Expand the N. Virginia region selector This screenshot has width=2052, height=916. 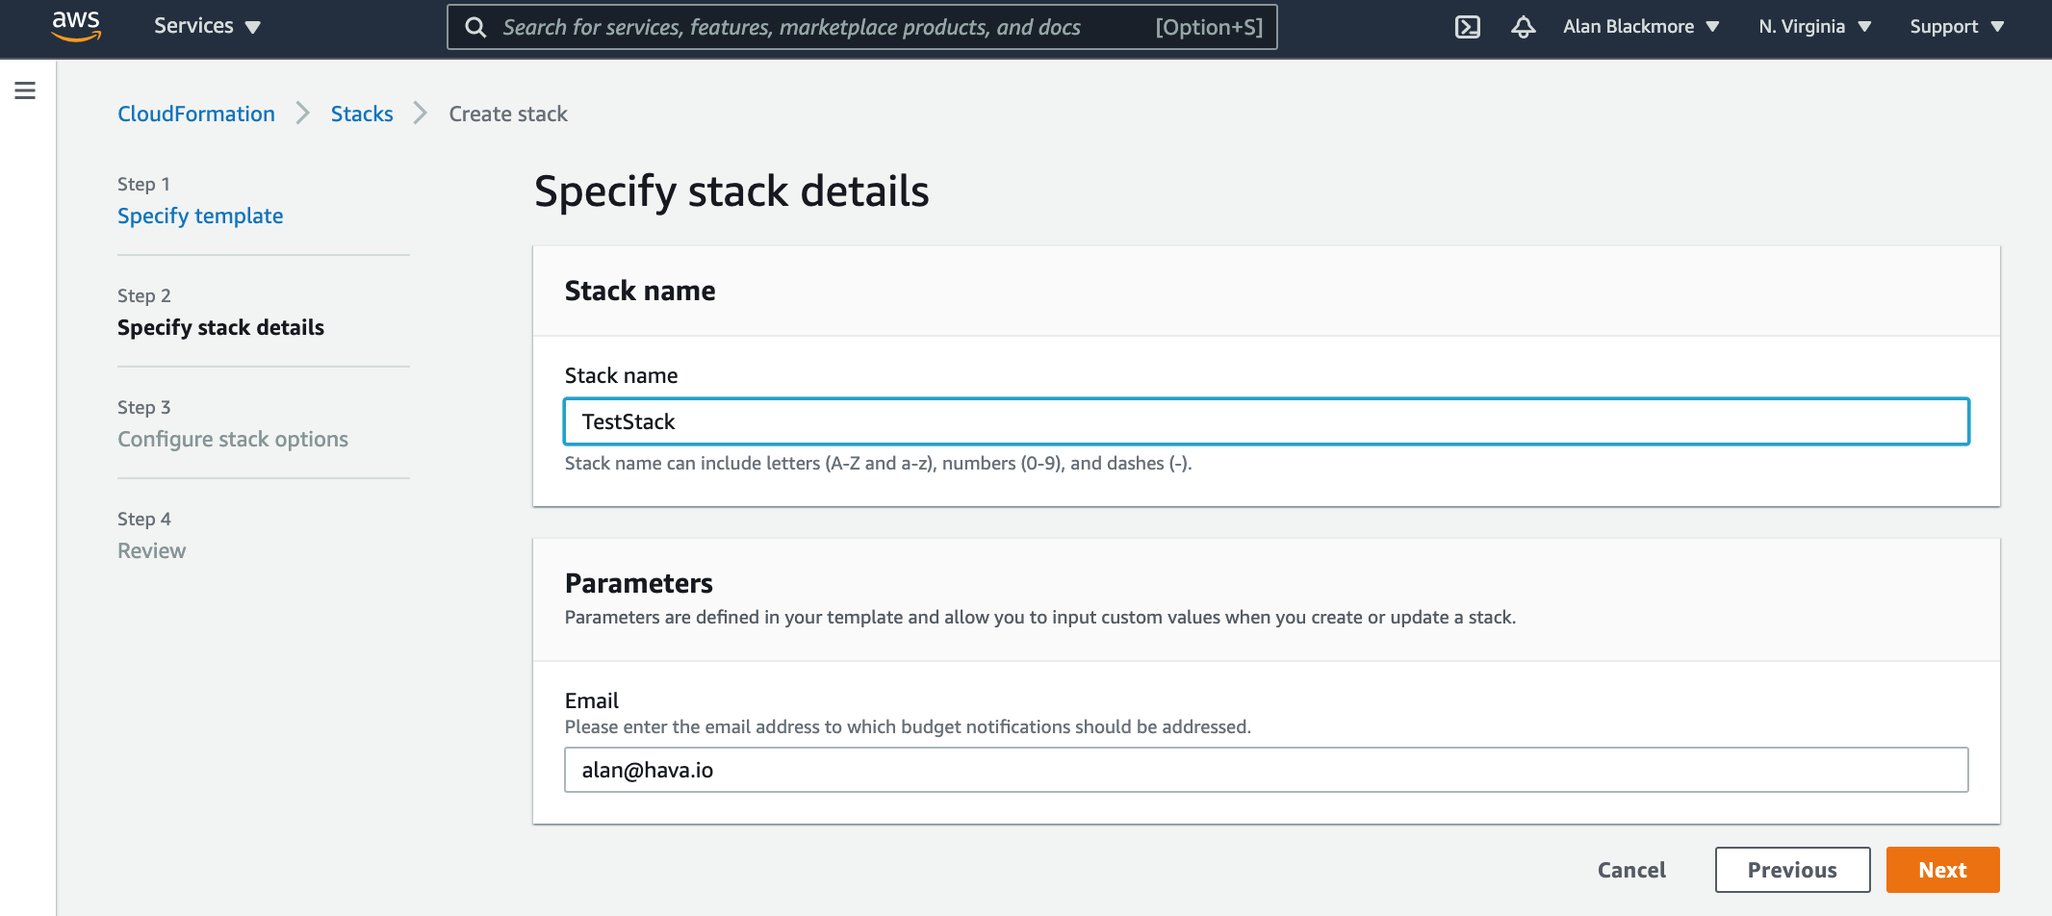tap(1813, 26)
